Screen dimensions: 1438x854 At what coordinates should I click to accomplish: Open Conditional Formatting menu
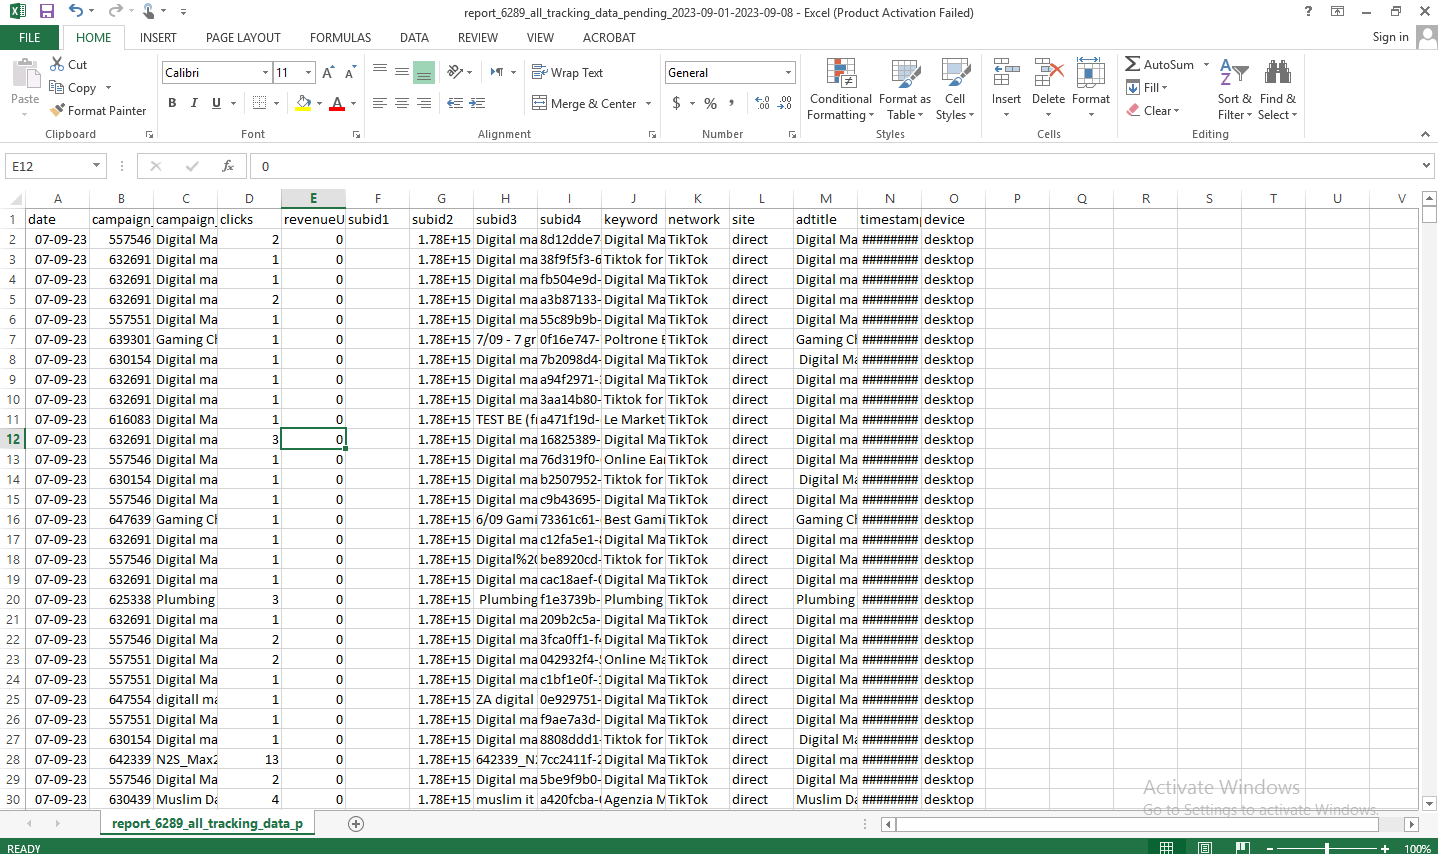[841, 89]
